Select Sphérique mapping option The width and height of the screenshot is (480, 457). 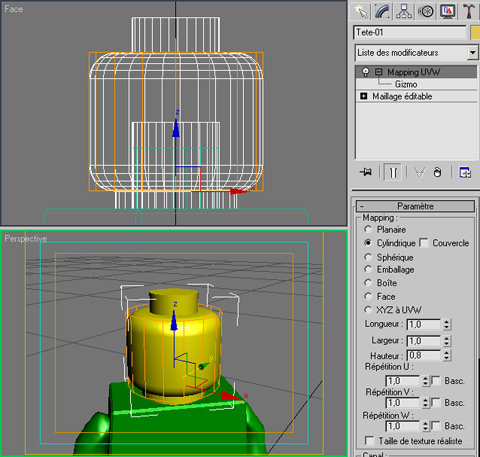click(368, 257)
